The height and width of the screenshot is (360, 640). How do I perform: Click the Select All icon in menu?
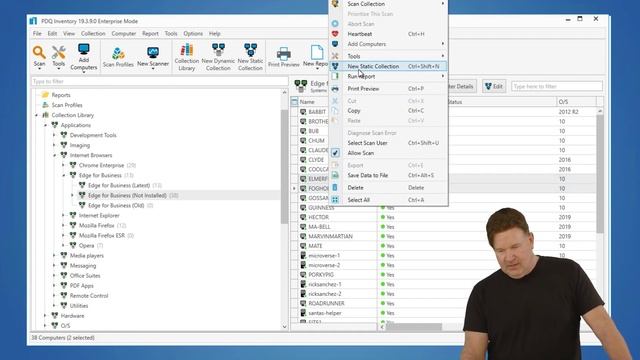335,200
